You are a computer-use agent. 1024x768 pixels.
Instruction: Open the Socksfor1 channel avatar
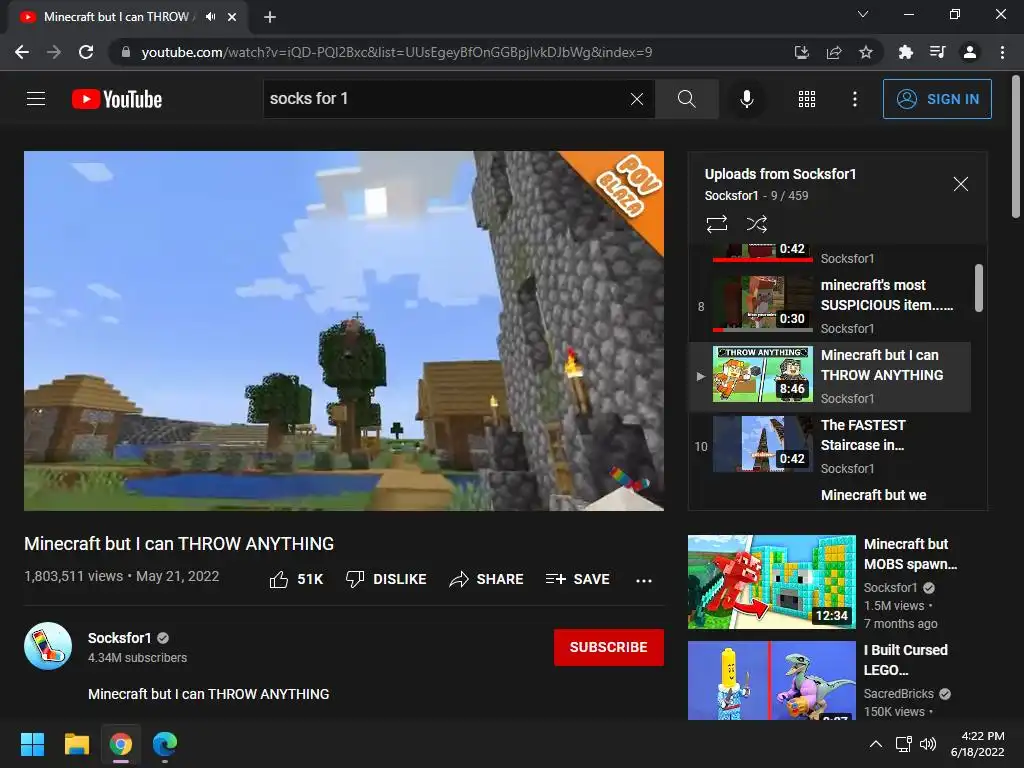[x=48, y=647]
